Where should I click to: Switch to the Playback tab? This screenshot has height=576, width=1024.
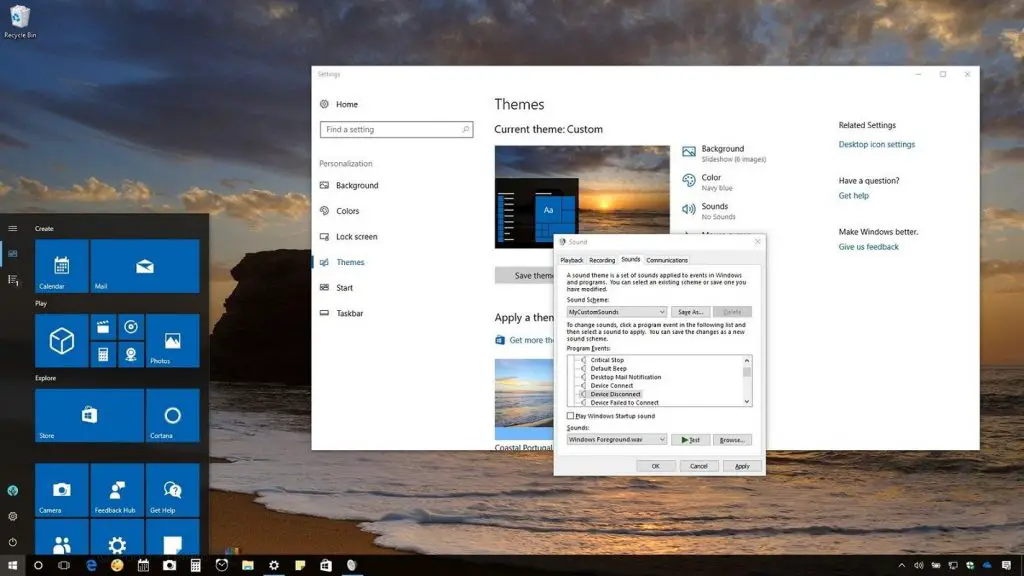pos(571,260)
